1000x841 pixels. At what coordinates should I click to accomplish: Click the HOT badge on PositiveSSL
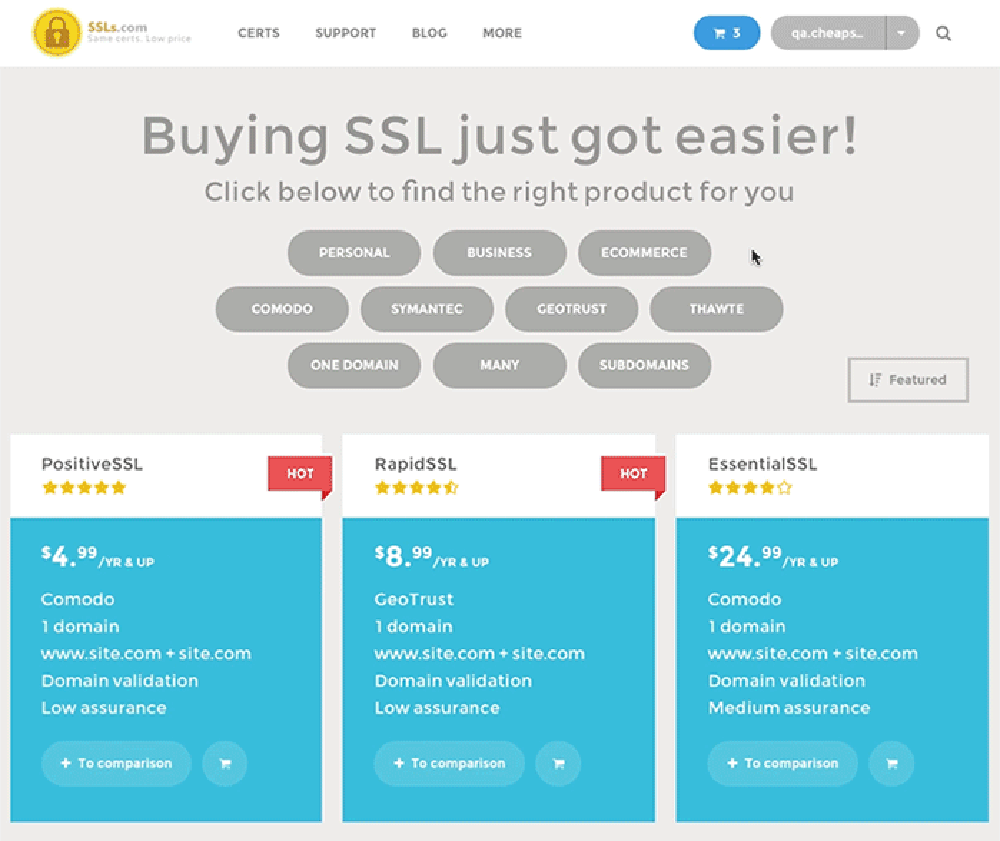pos(300,474)
